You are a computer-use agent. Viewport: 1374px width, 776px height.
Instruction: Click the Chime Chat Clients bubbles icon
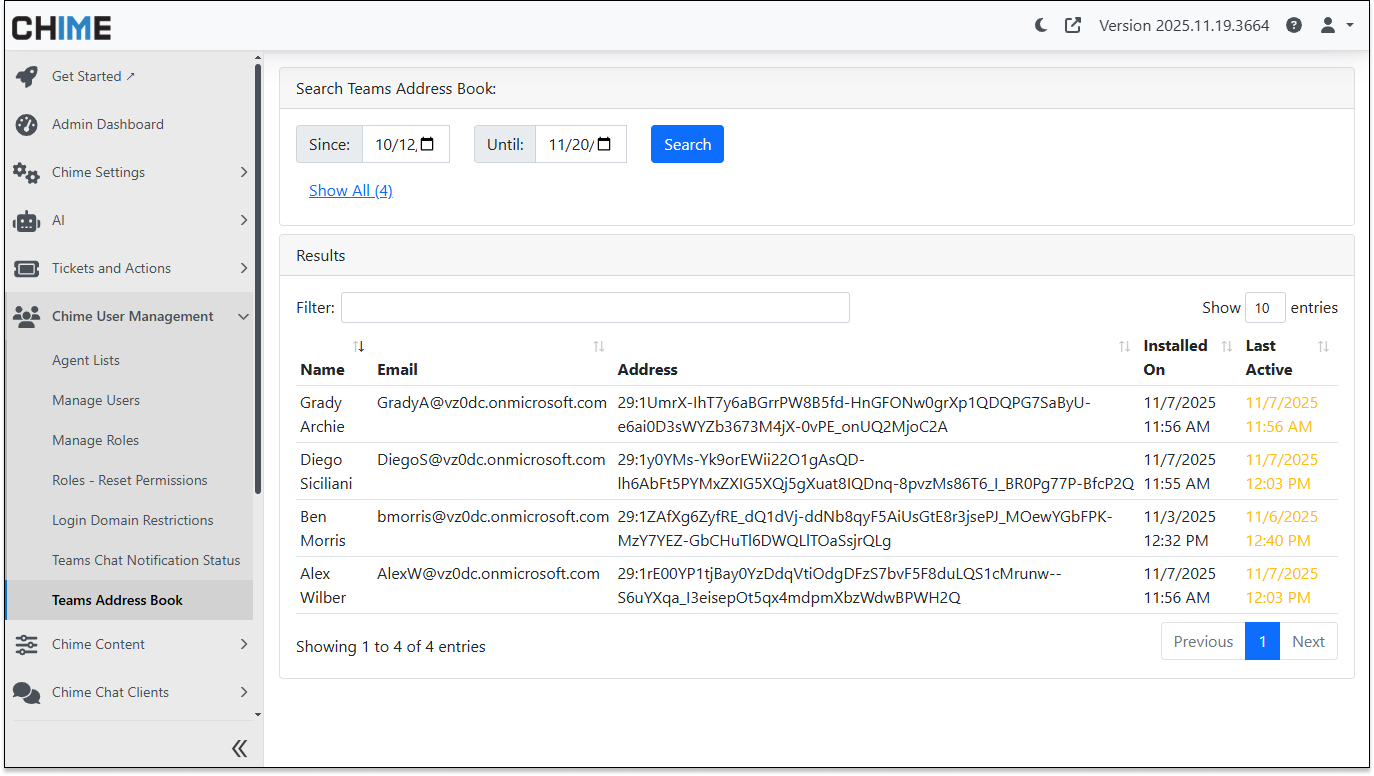tap(27, 693)
